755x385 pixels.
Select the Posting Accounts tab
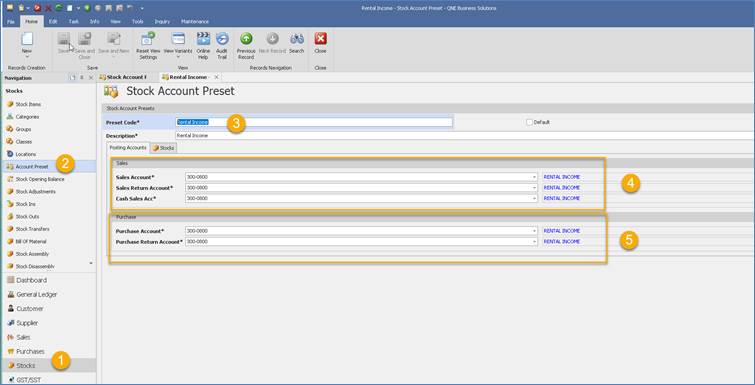coord(128,148)
